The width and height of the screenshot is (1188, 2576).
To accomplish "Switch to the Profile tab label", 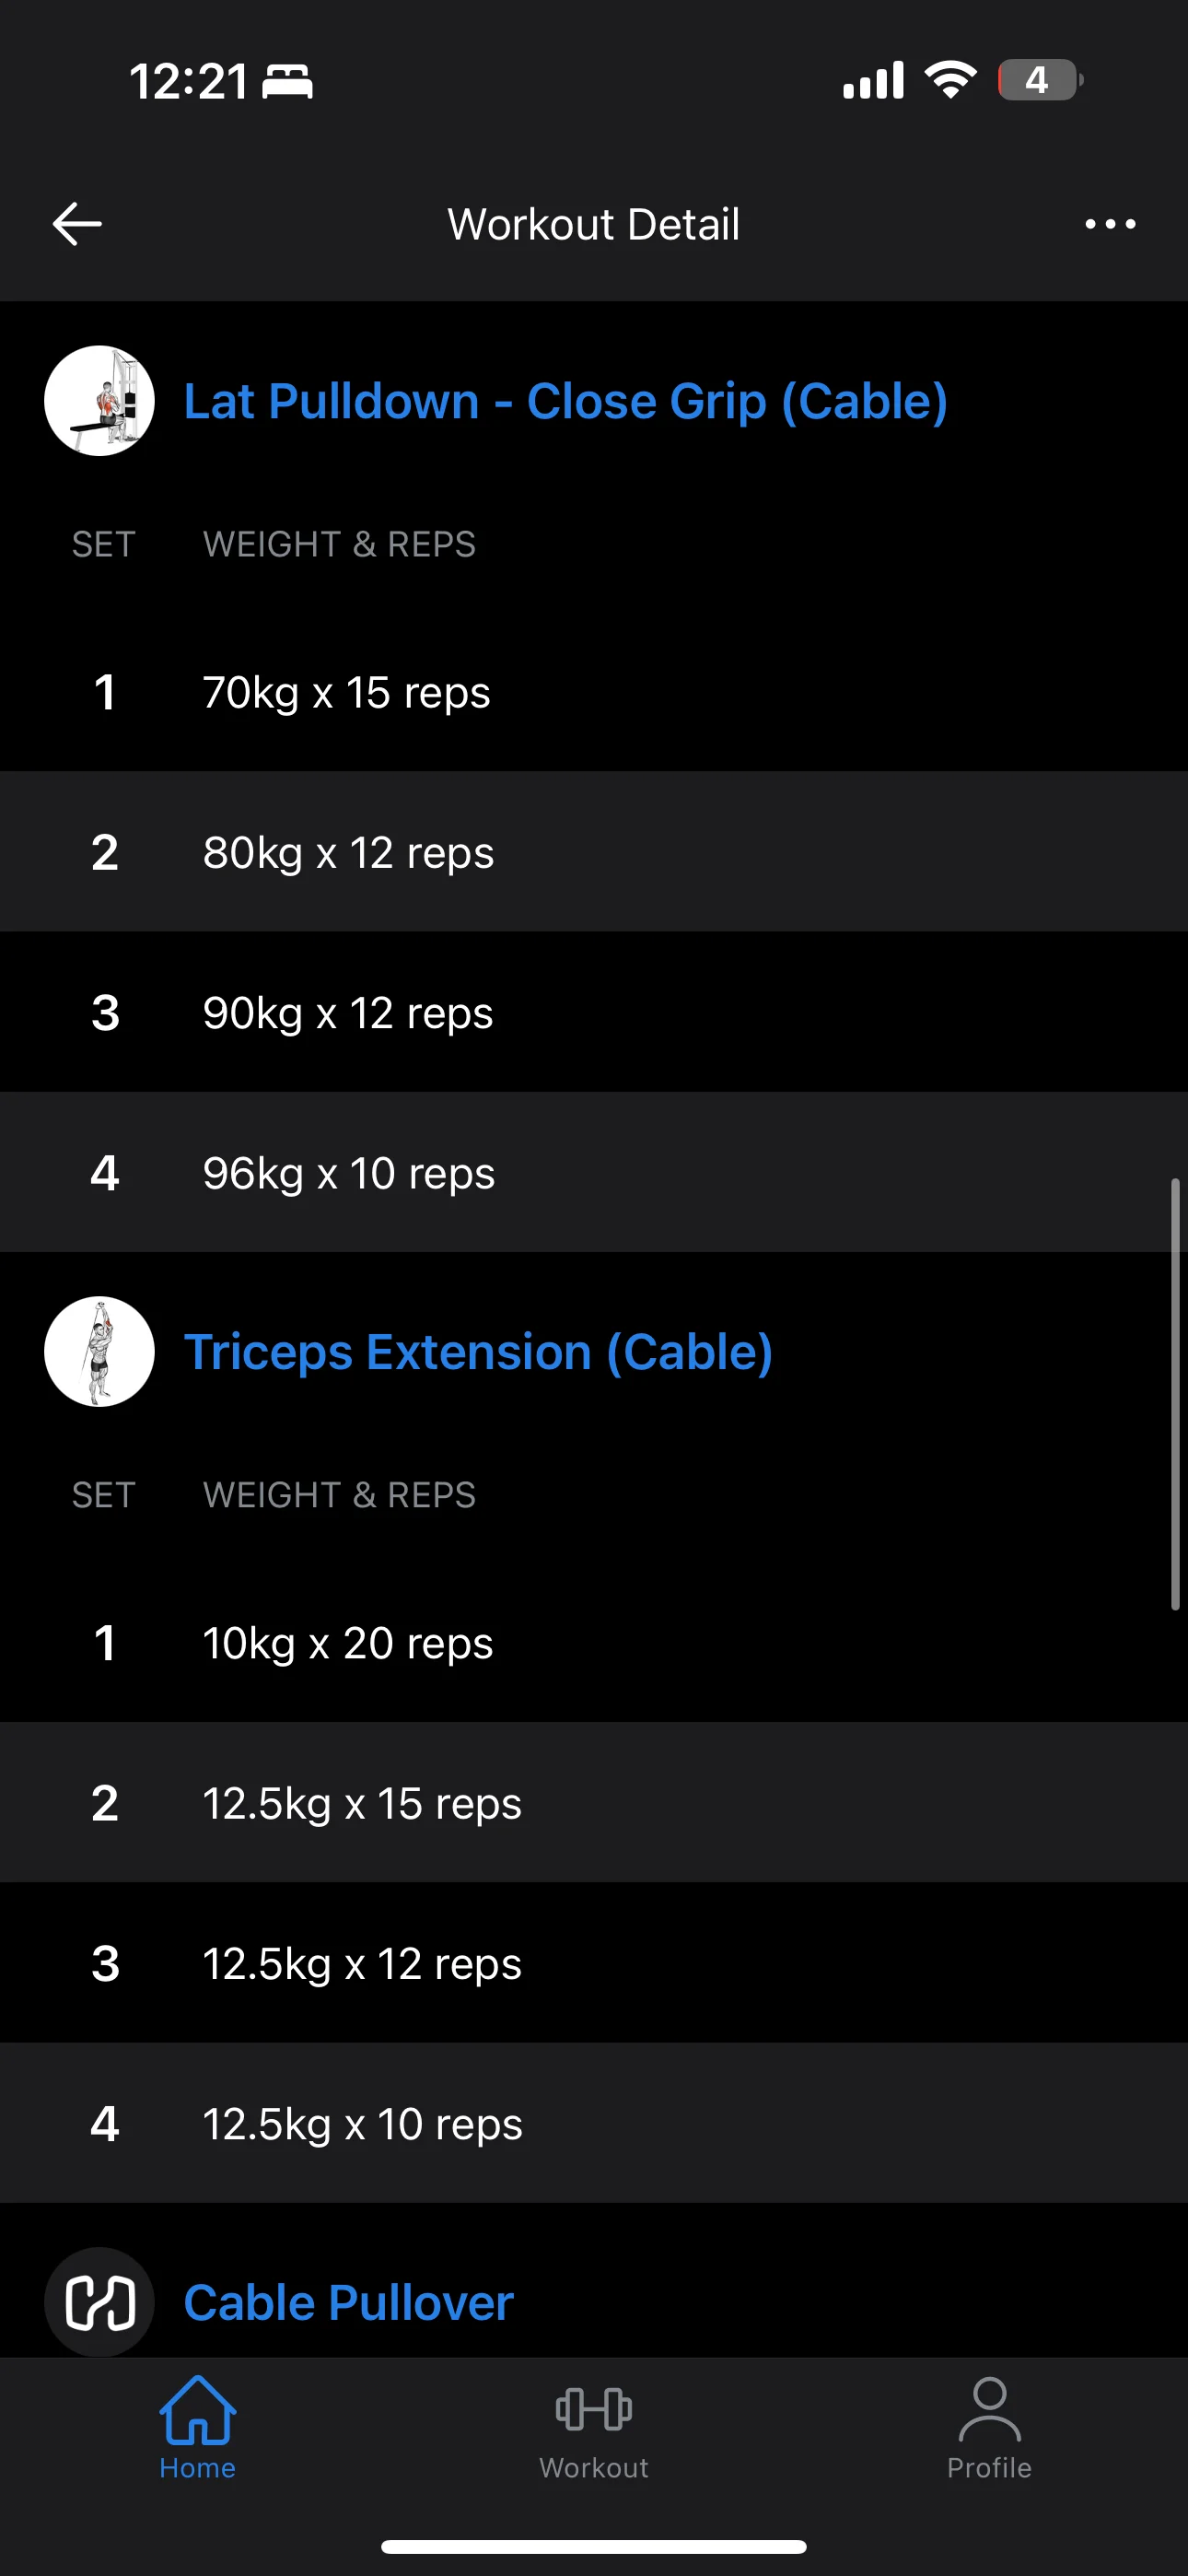I will (989, 2468).
